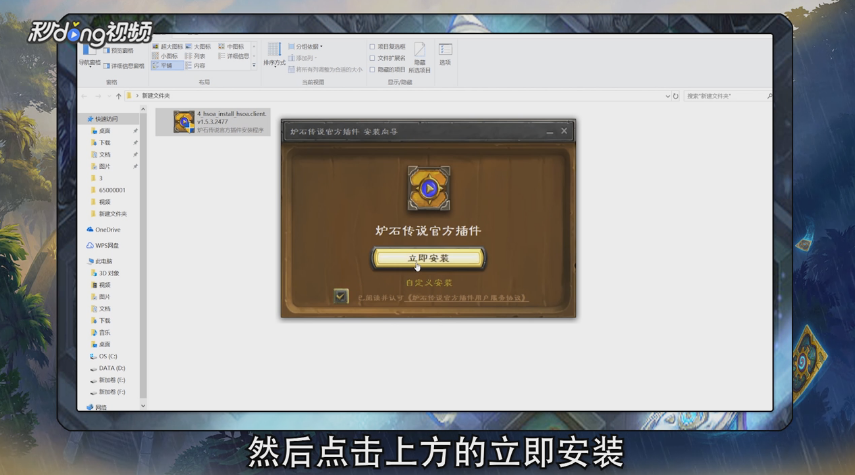Click the 立即安装 install button
Screen dimensions: 855x475
pyautogui.click(x=429, y=258)
